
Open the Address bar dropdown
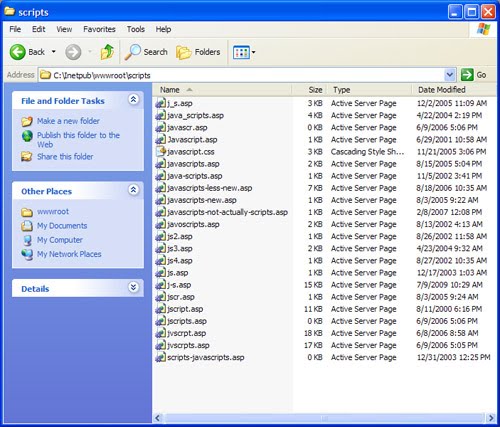450,75
